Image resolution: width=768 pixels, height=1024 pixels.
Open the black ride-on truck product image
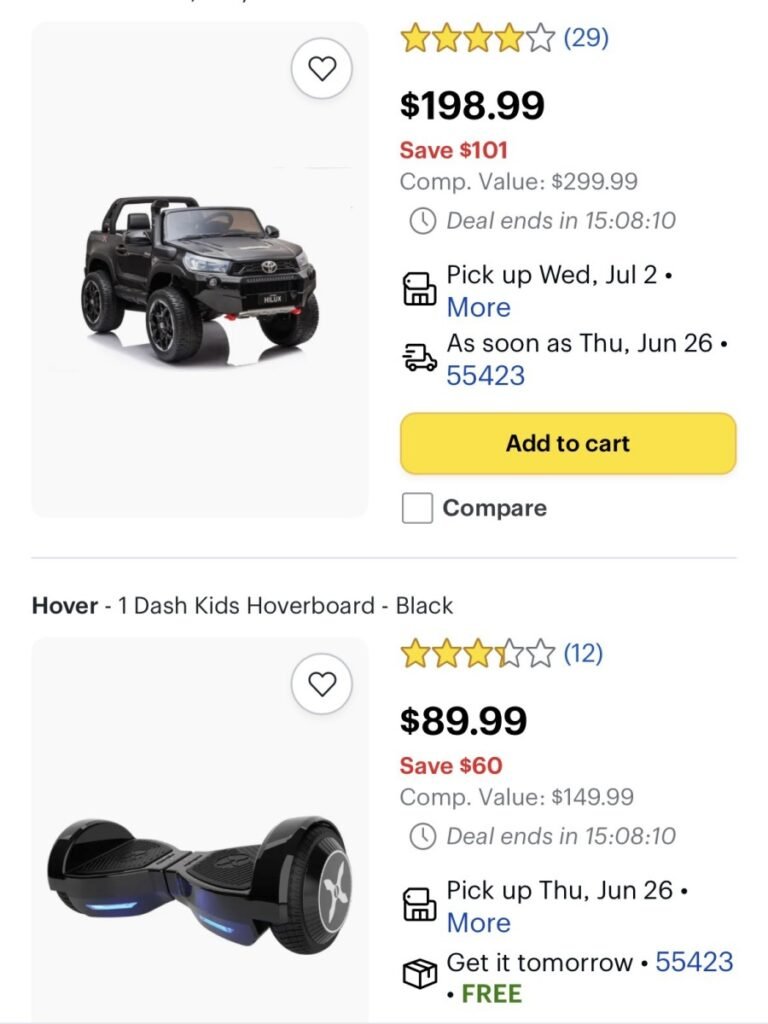tap(199, 270)
